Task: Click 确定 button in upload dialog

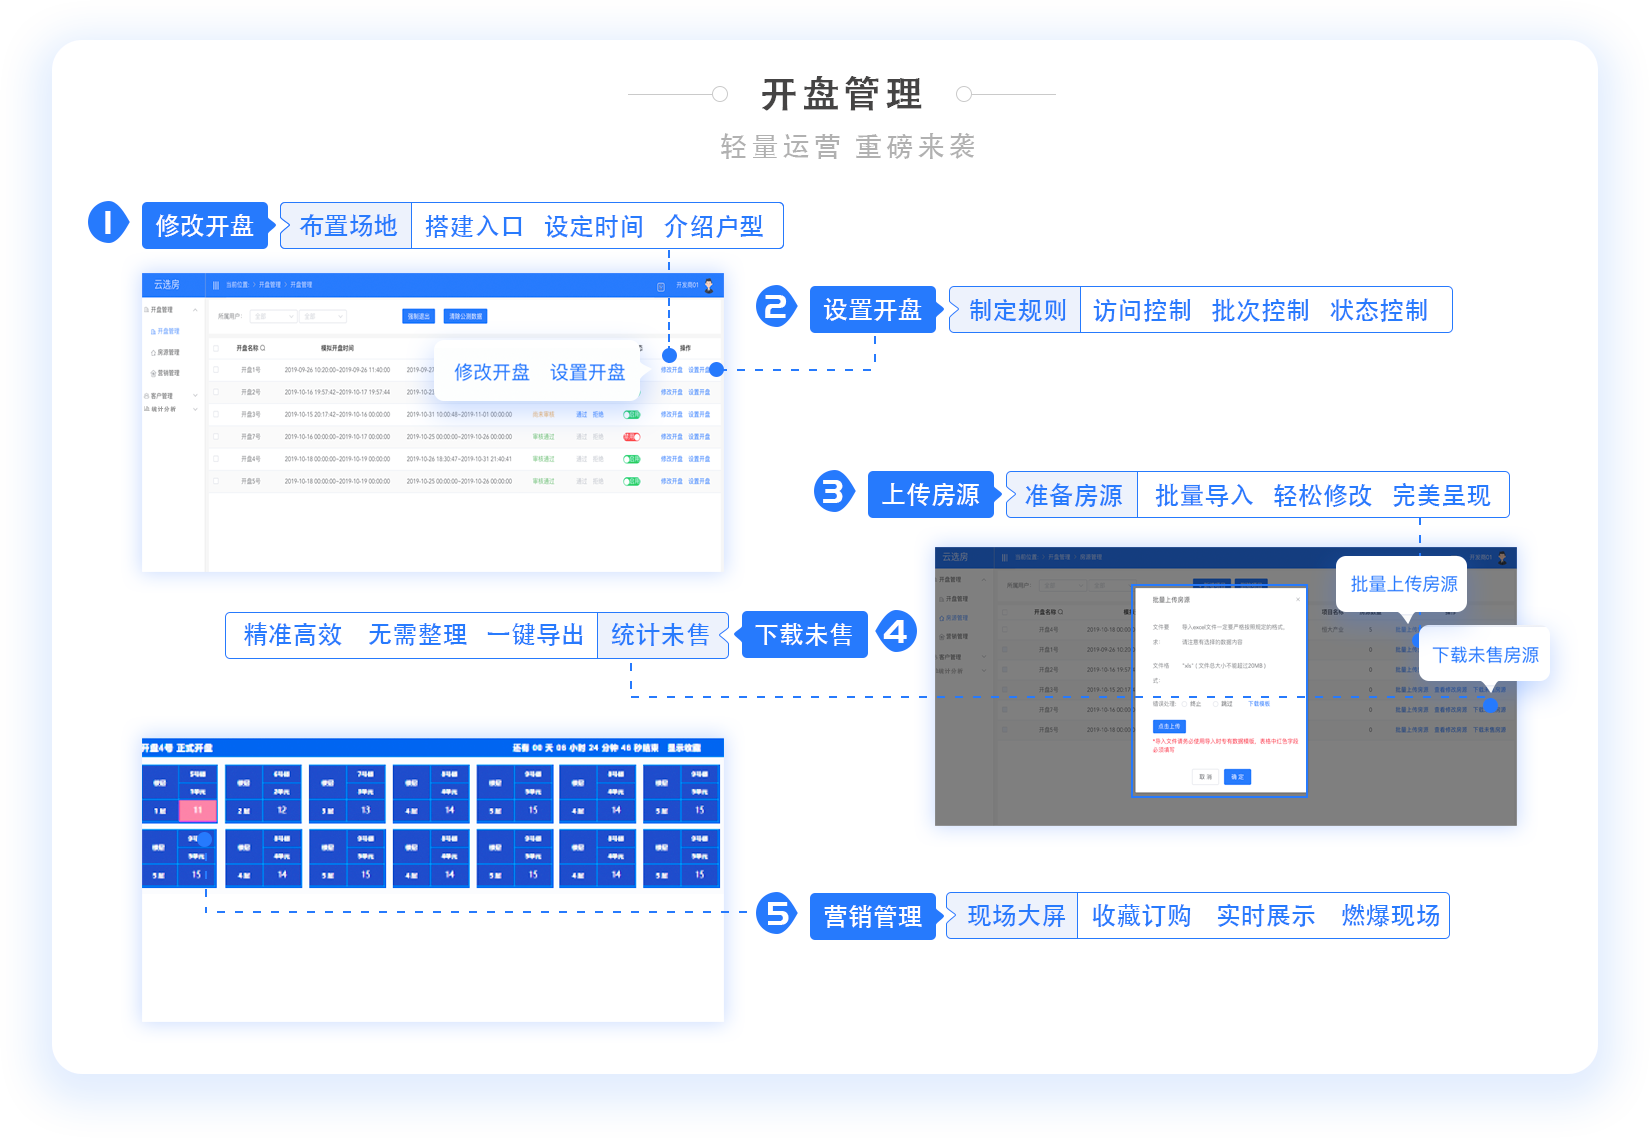Action: 1237,777
